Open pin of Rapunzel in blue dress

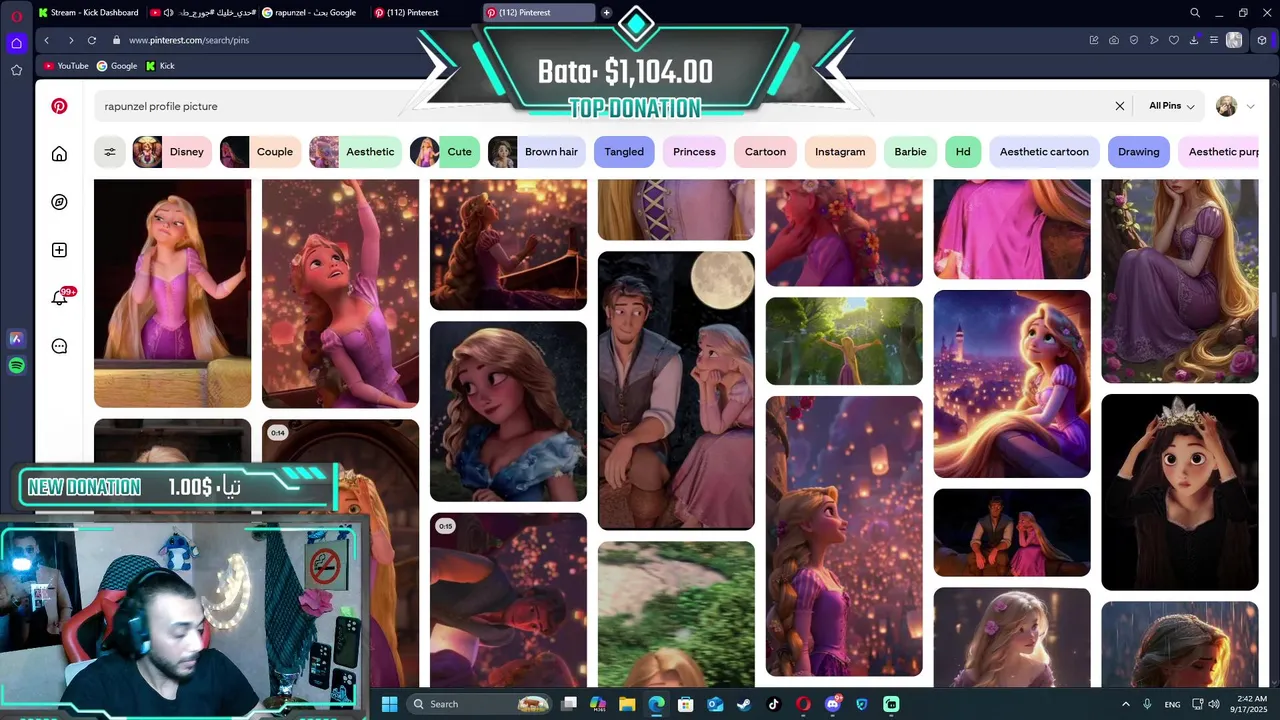pos(508,411)
